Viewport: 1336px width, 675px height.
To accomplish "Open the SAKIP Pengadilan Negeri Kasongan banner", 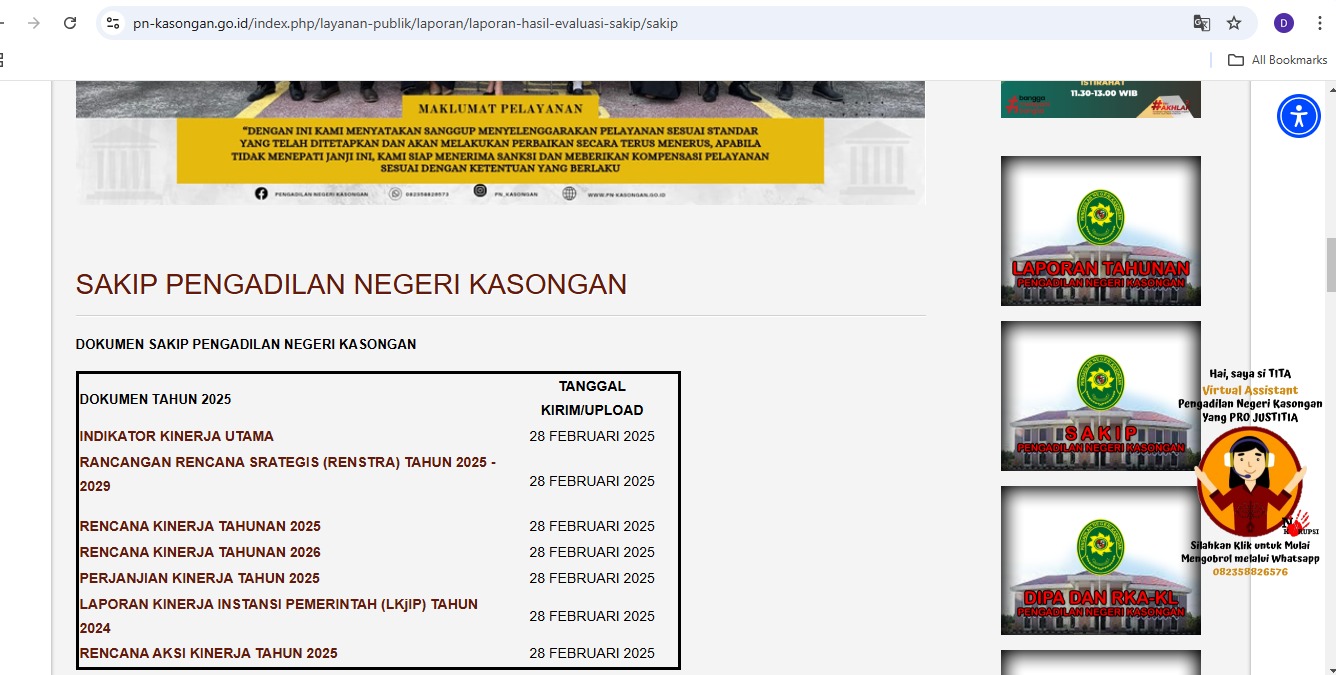I will [1100, 396].
